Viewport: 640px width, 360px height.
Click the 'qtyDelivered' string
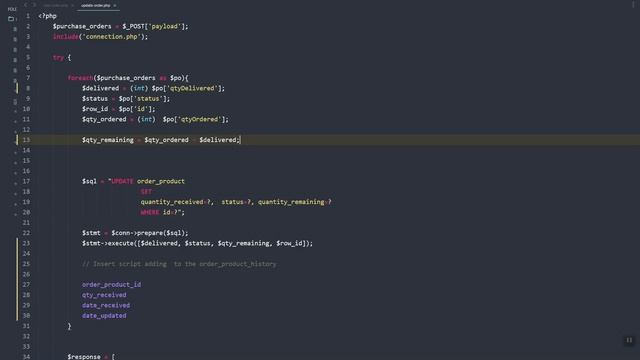point(192,88)
